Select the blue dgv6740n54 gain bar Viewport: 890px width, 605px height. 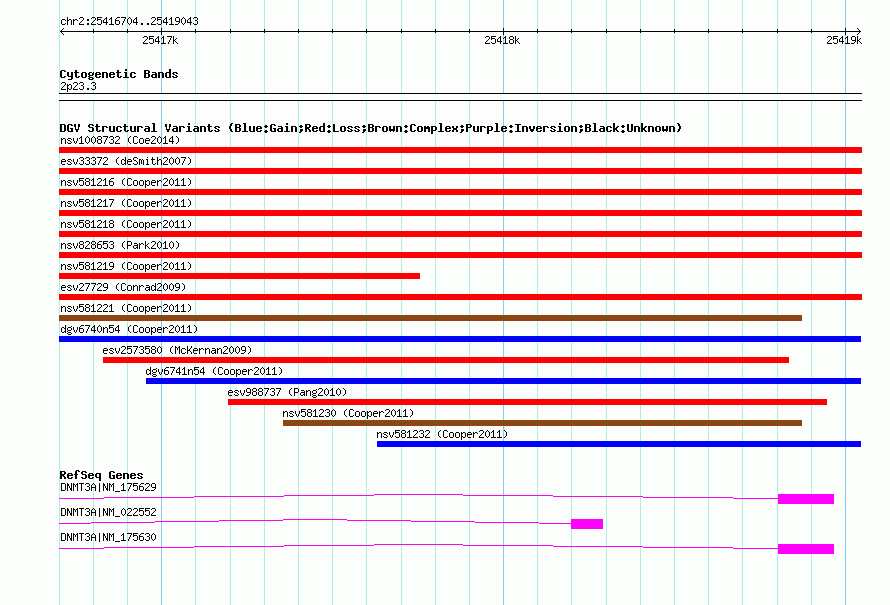point(460,339)
